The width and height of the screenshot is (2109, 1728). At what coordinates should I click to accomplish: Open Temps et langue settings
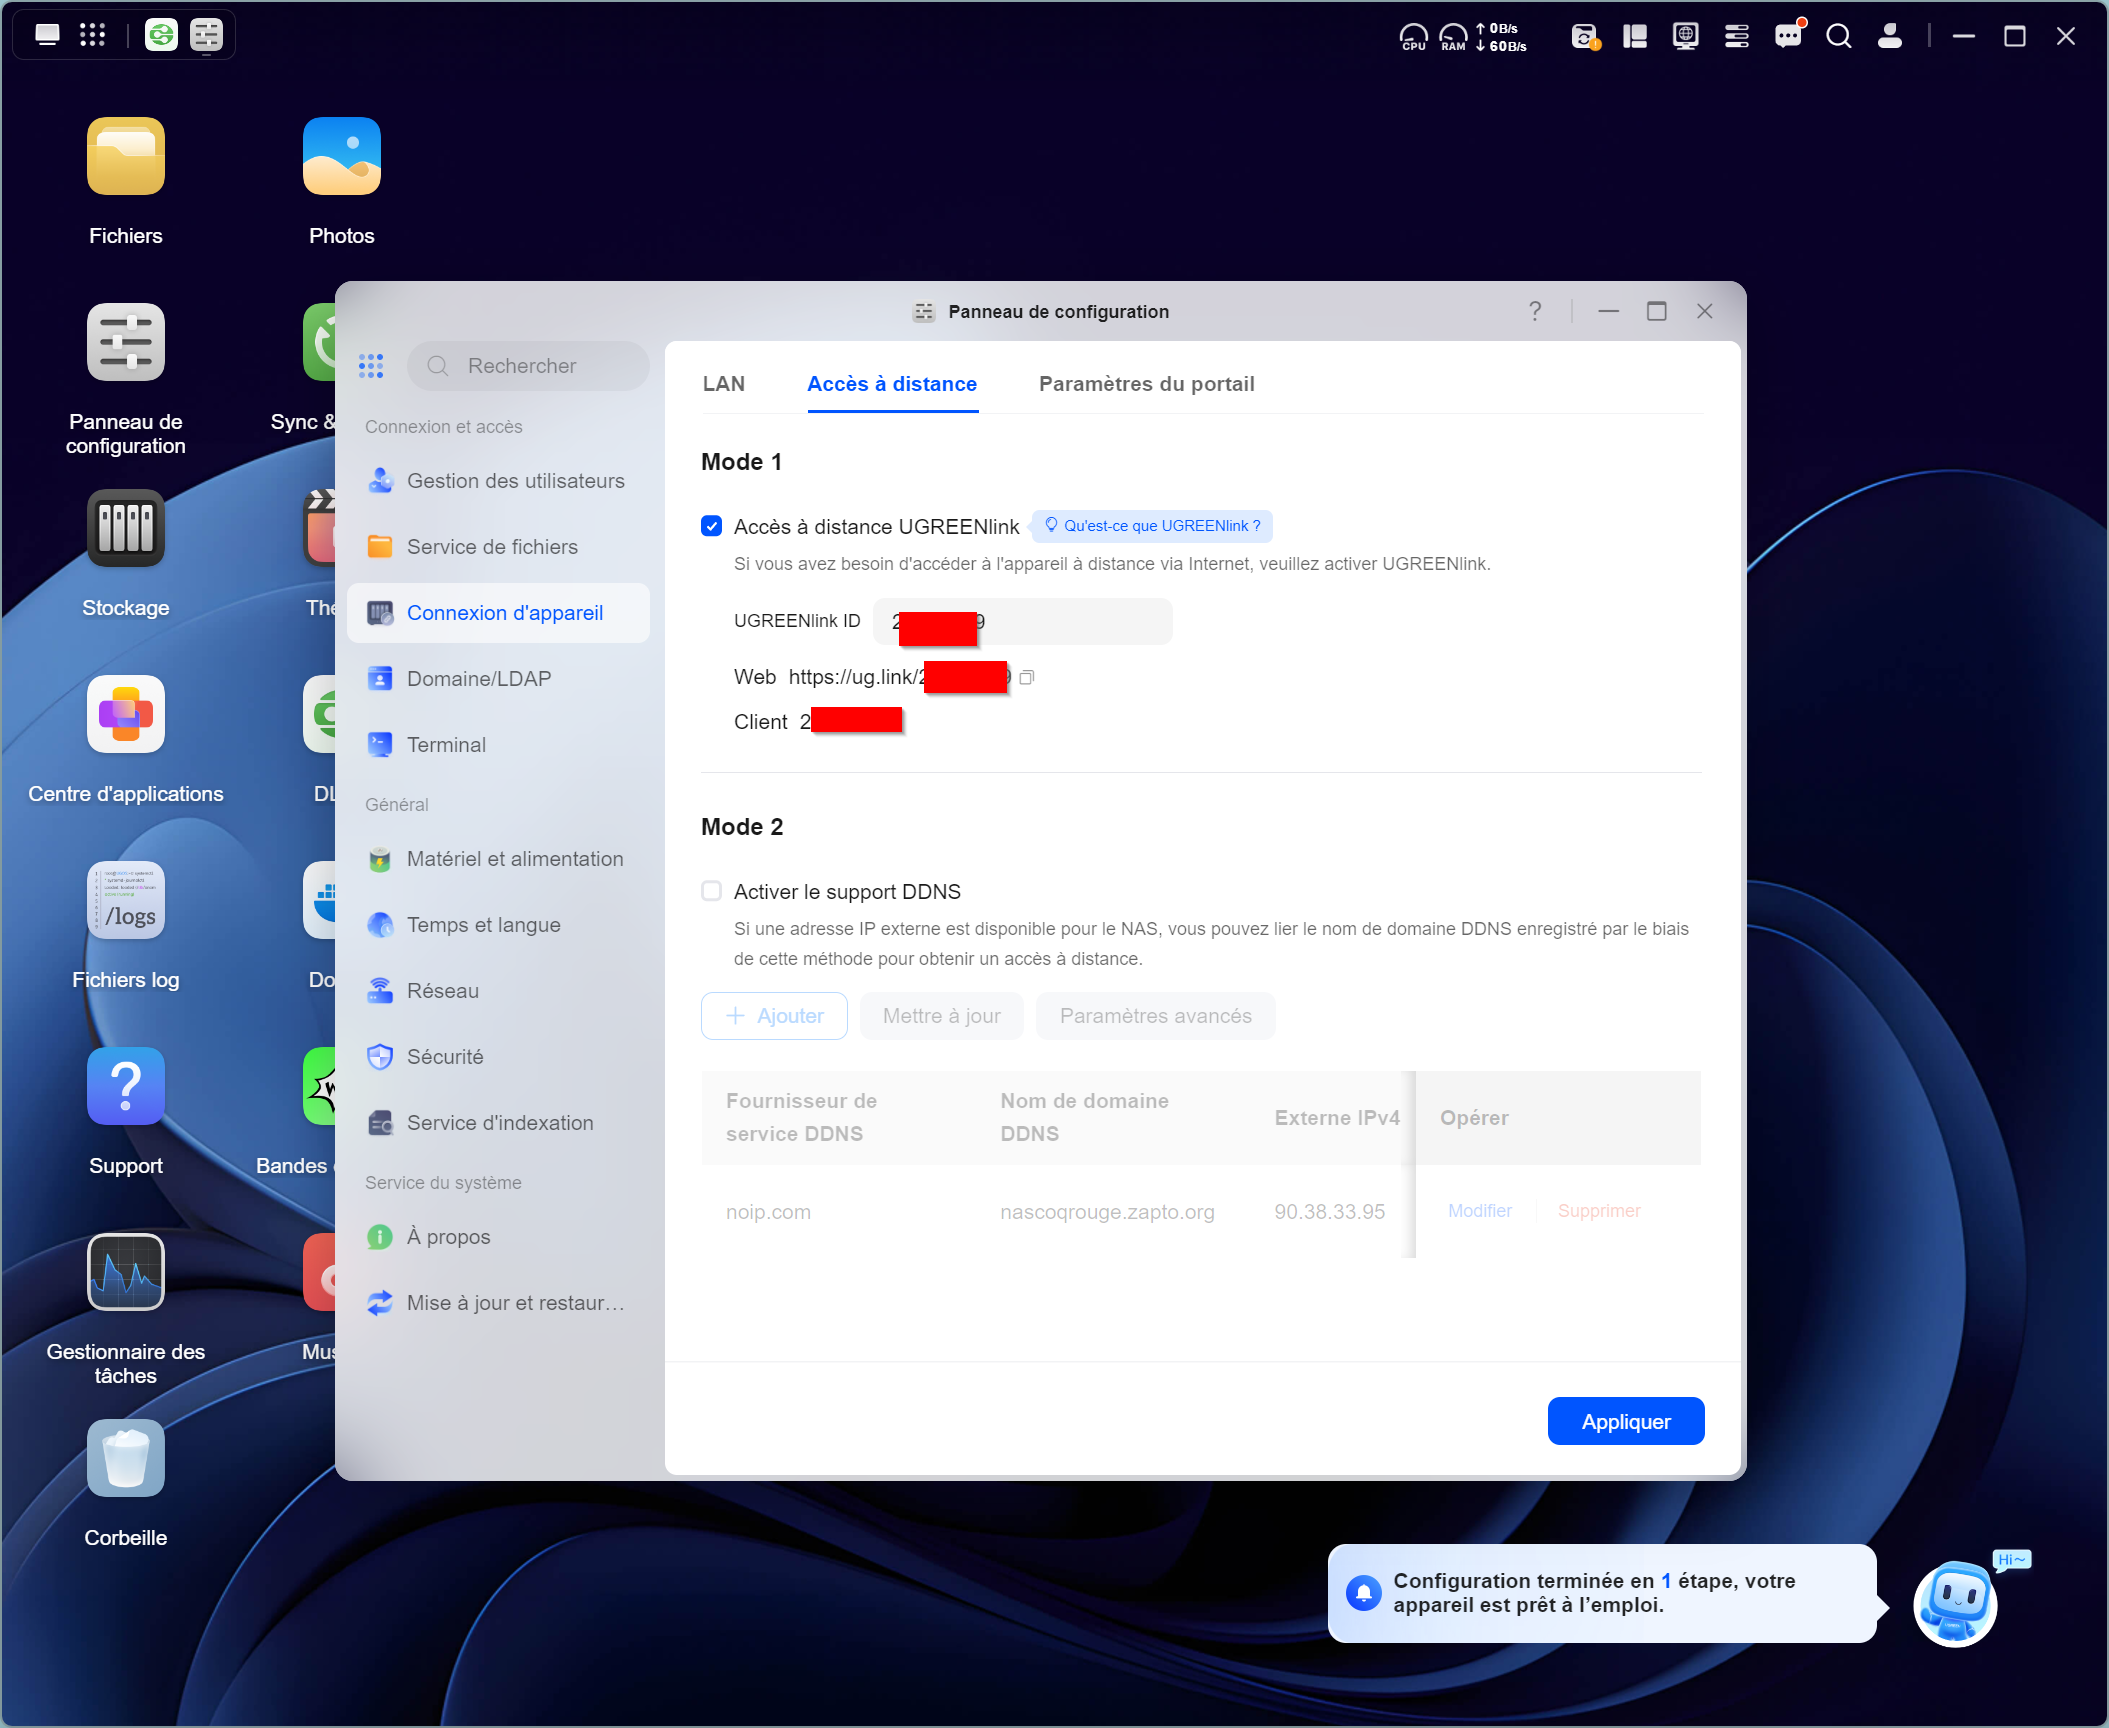498,925
